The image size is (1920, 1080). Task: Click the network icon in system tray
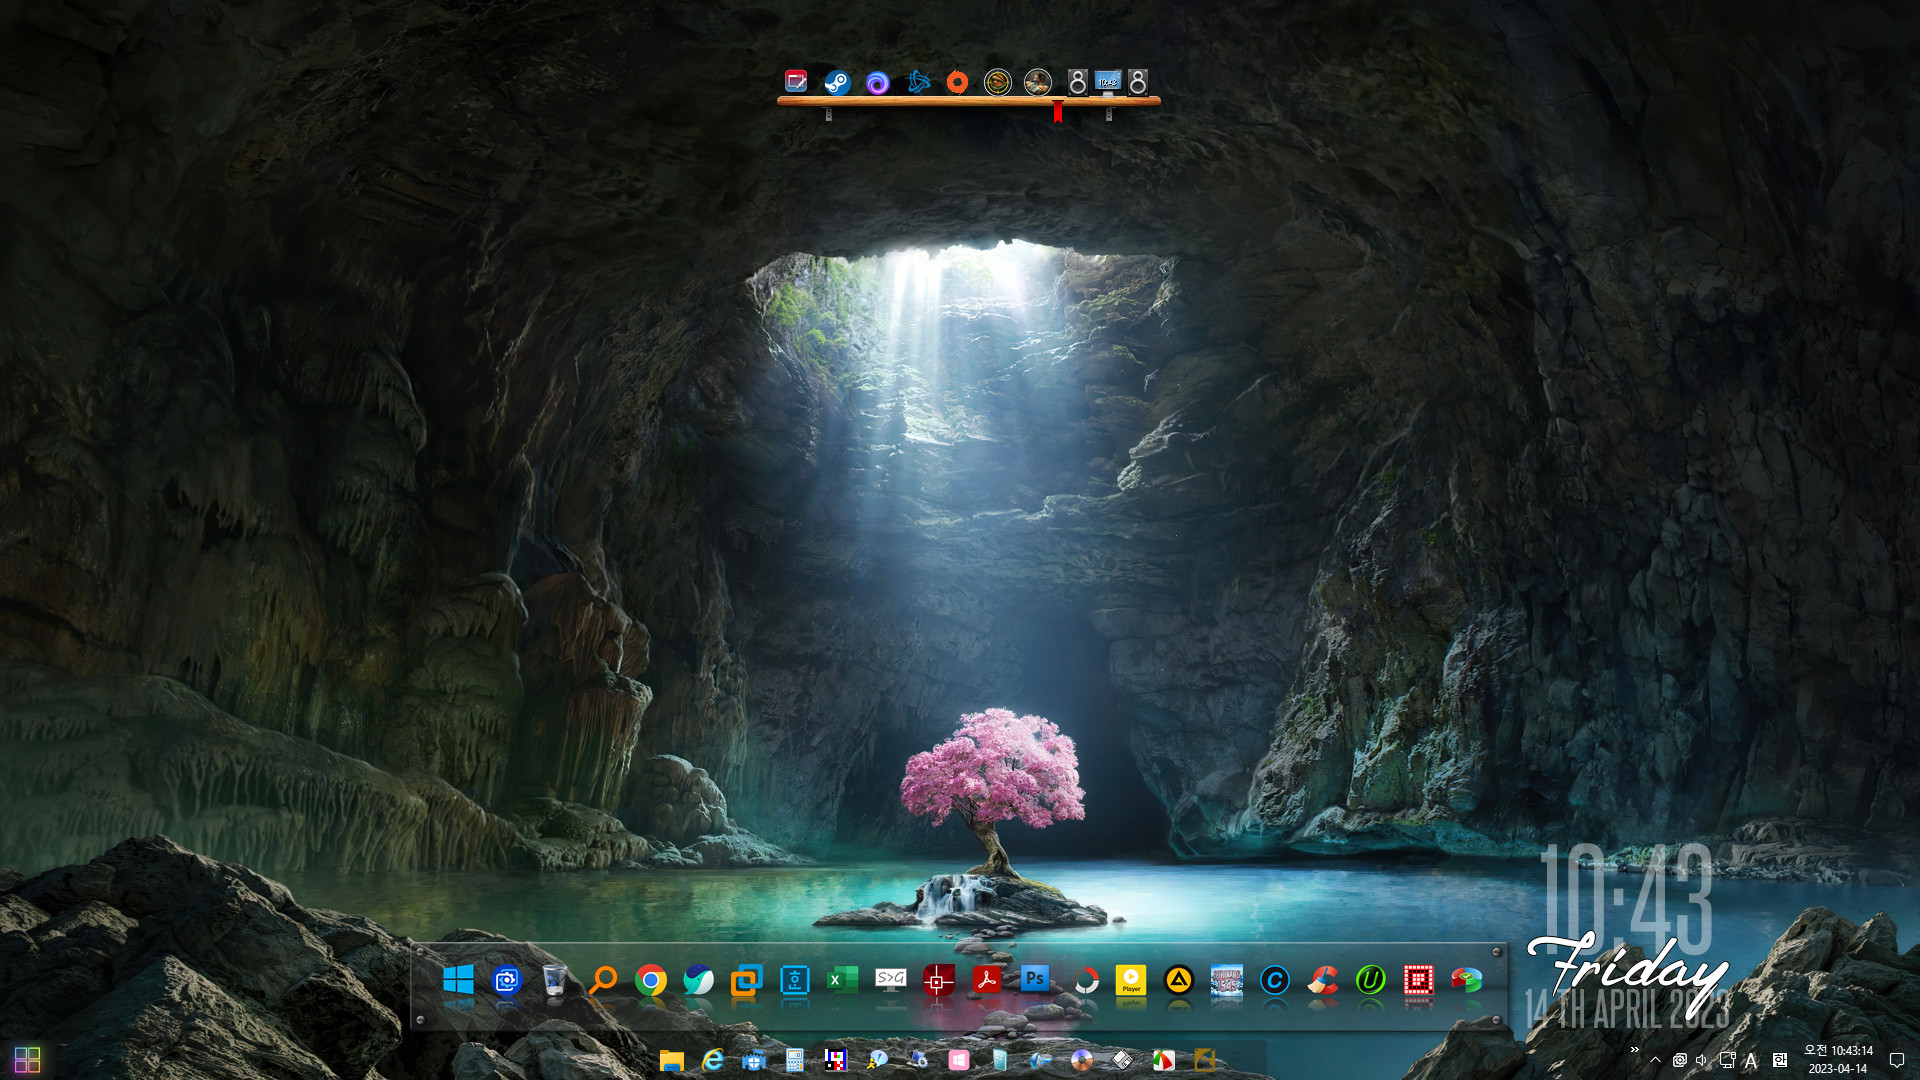(x=1727, y=1060)
